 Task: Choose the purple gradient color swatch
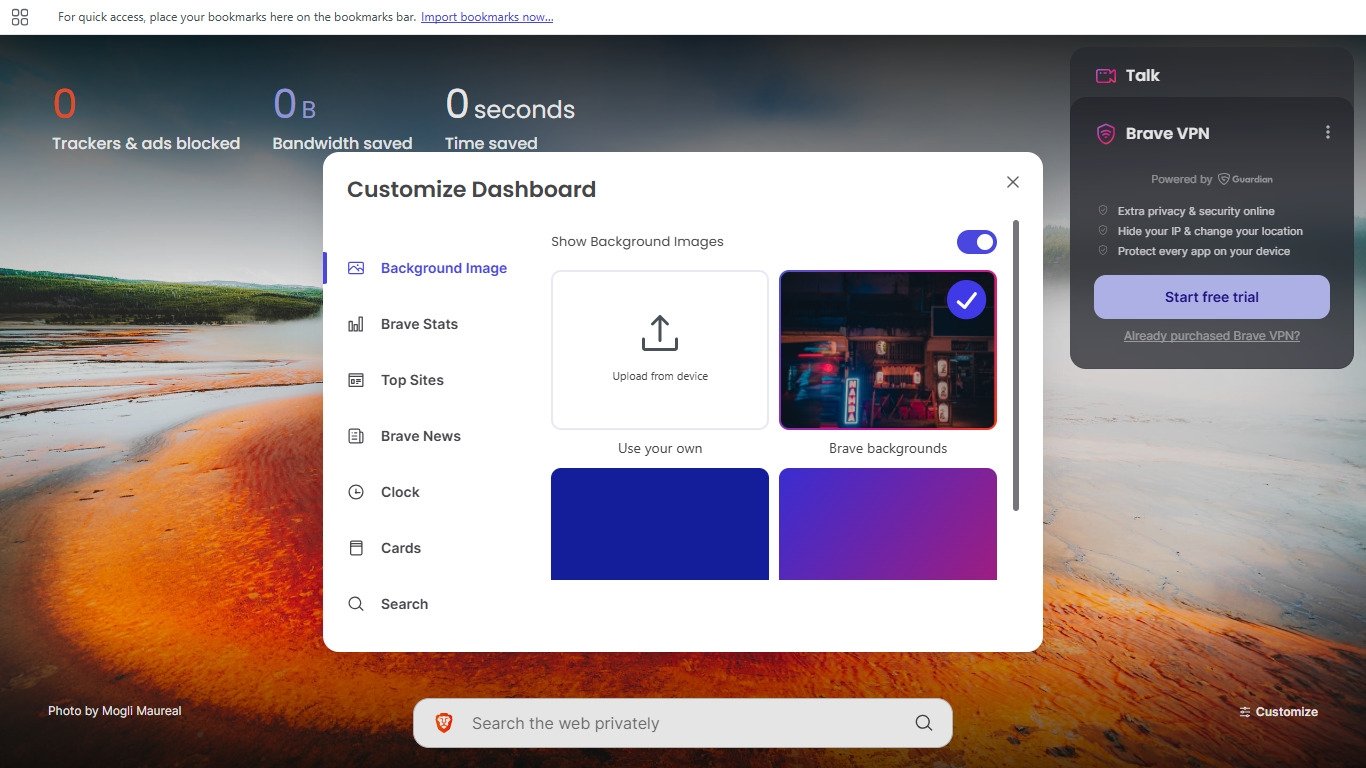point(888,524)
